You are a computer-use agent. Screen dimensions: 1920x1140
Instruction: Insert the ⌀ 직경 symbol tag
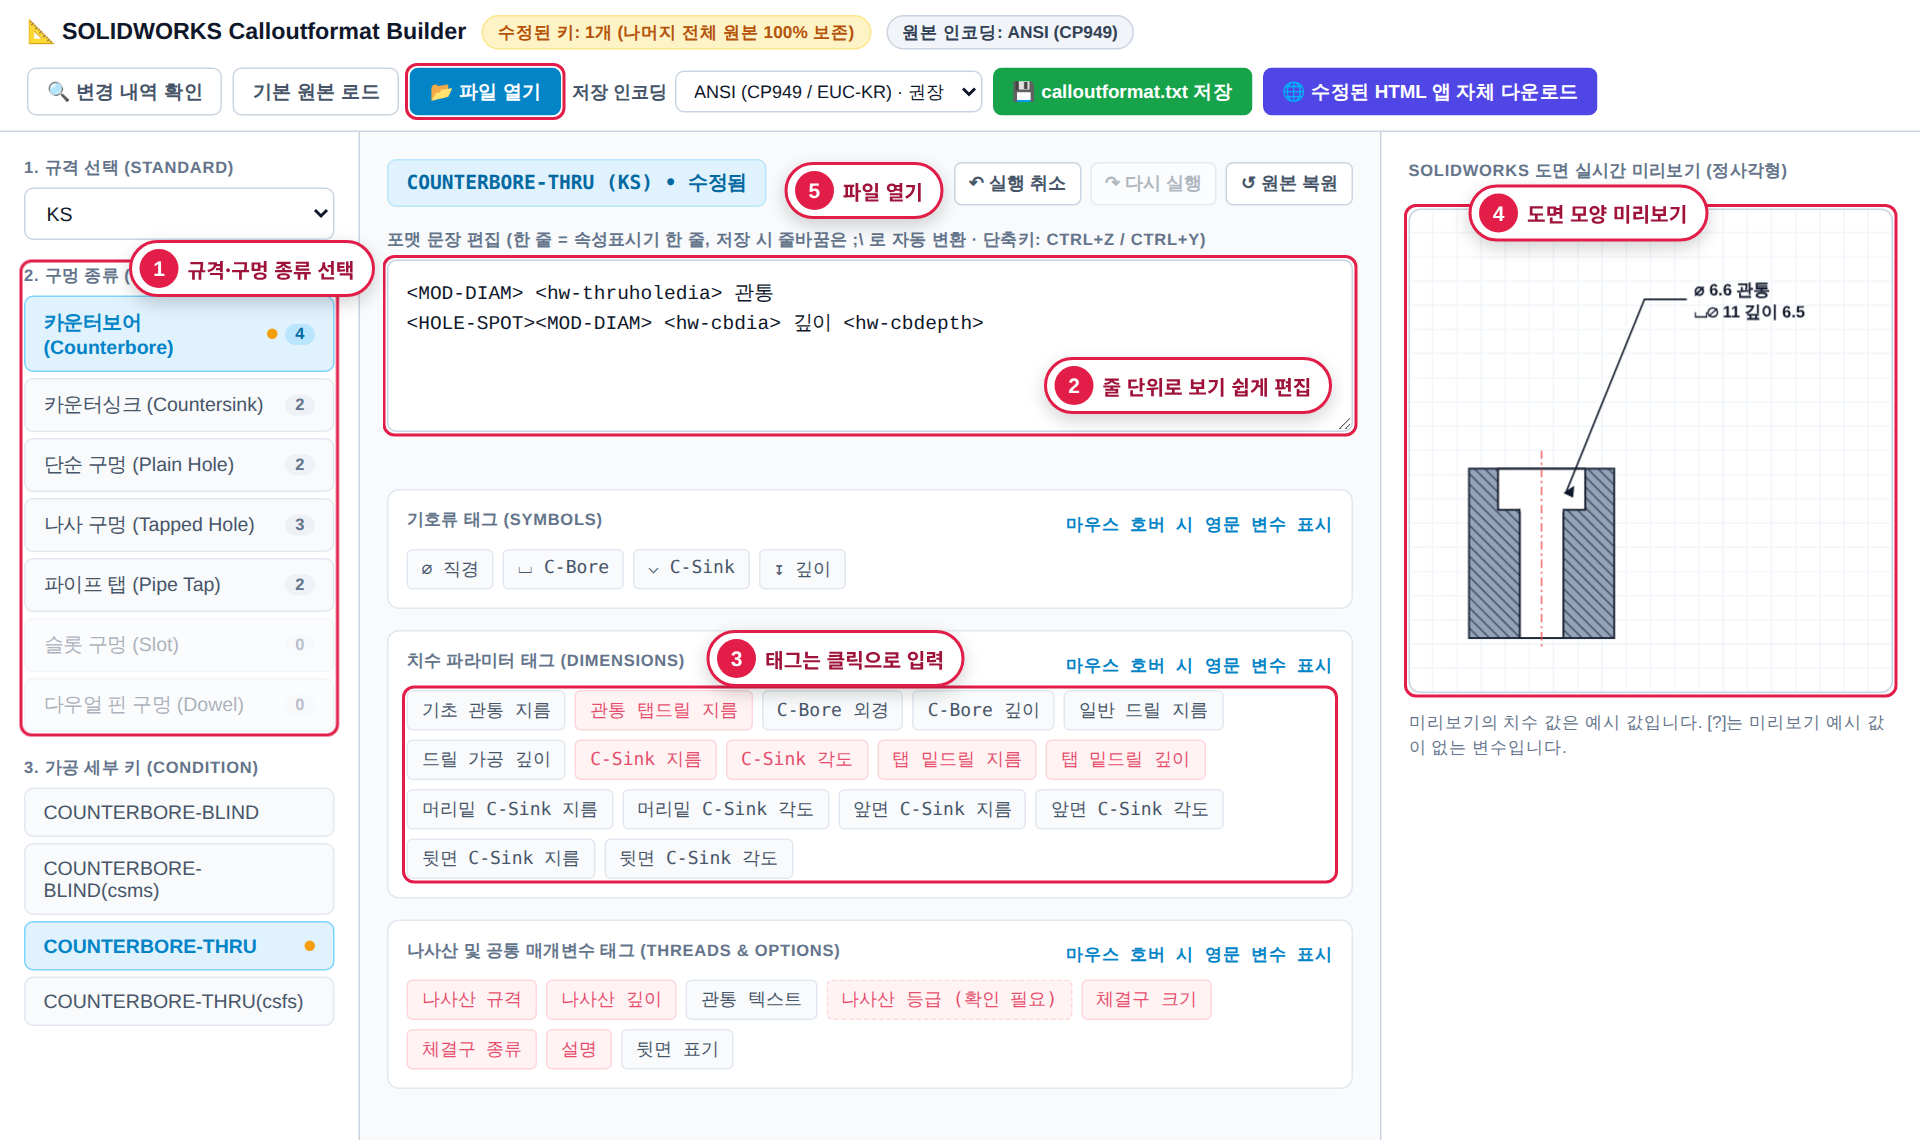(x=450, y=569)
